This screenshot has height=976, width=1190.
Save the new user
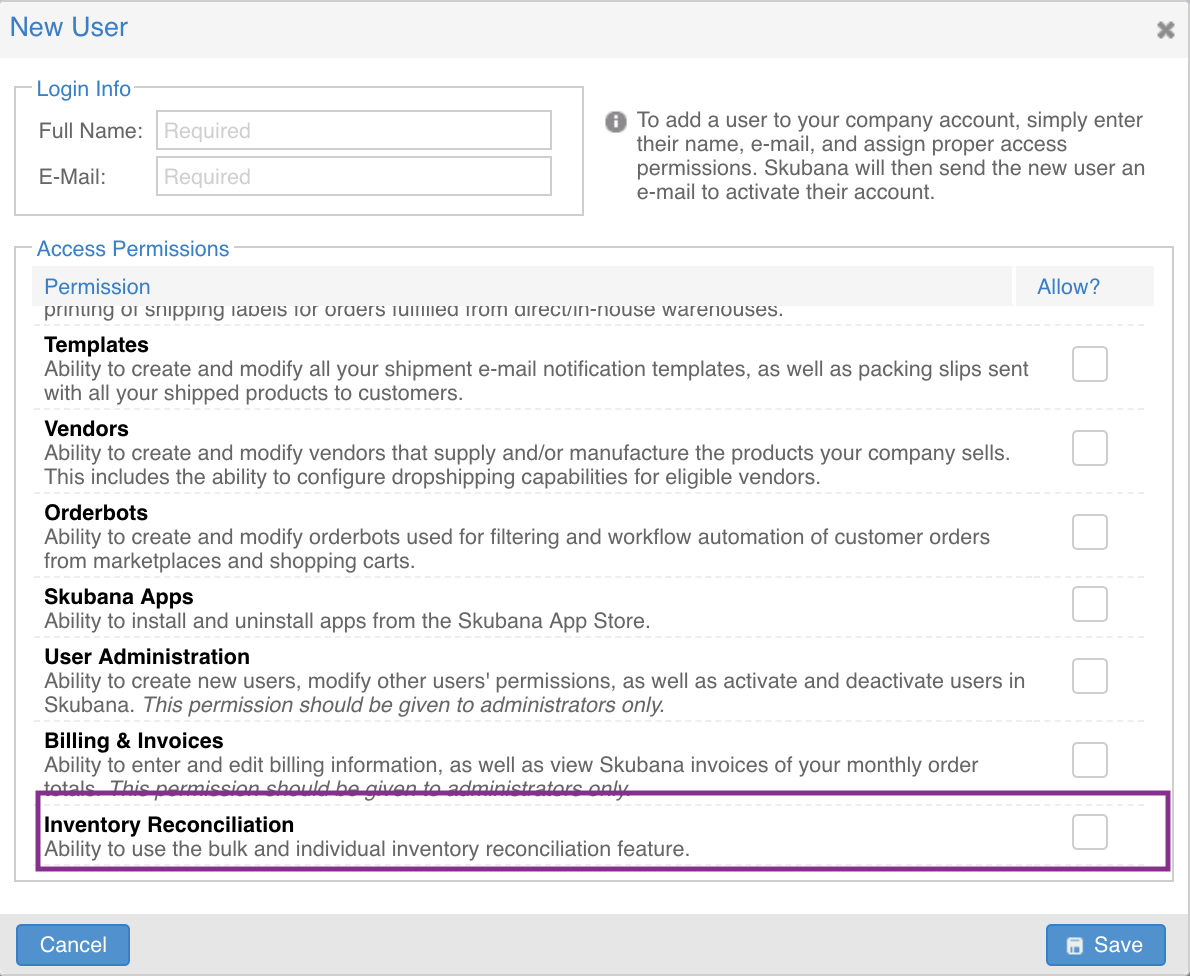(x=1106, y=945)
